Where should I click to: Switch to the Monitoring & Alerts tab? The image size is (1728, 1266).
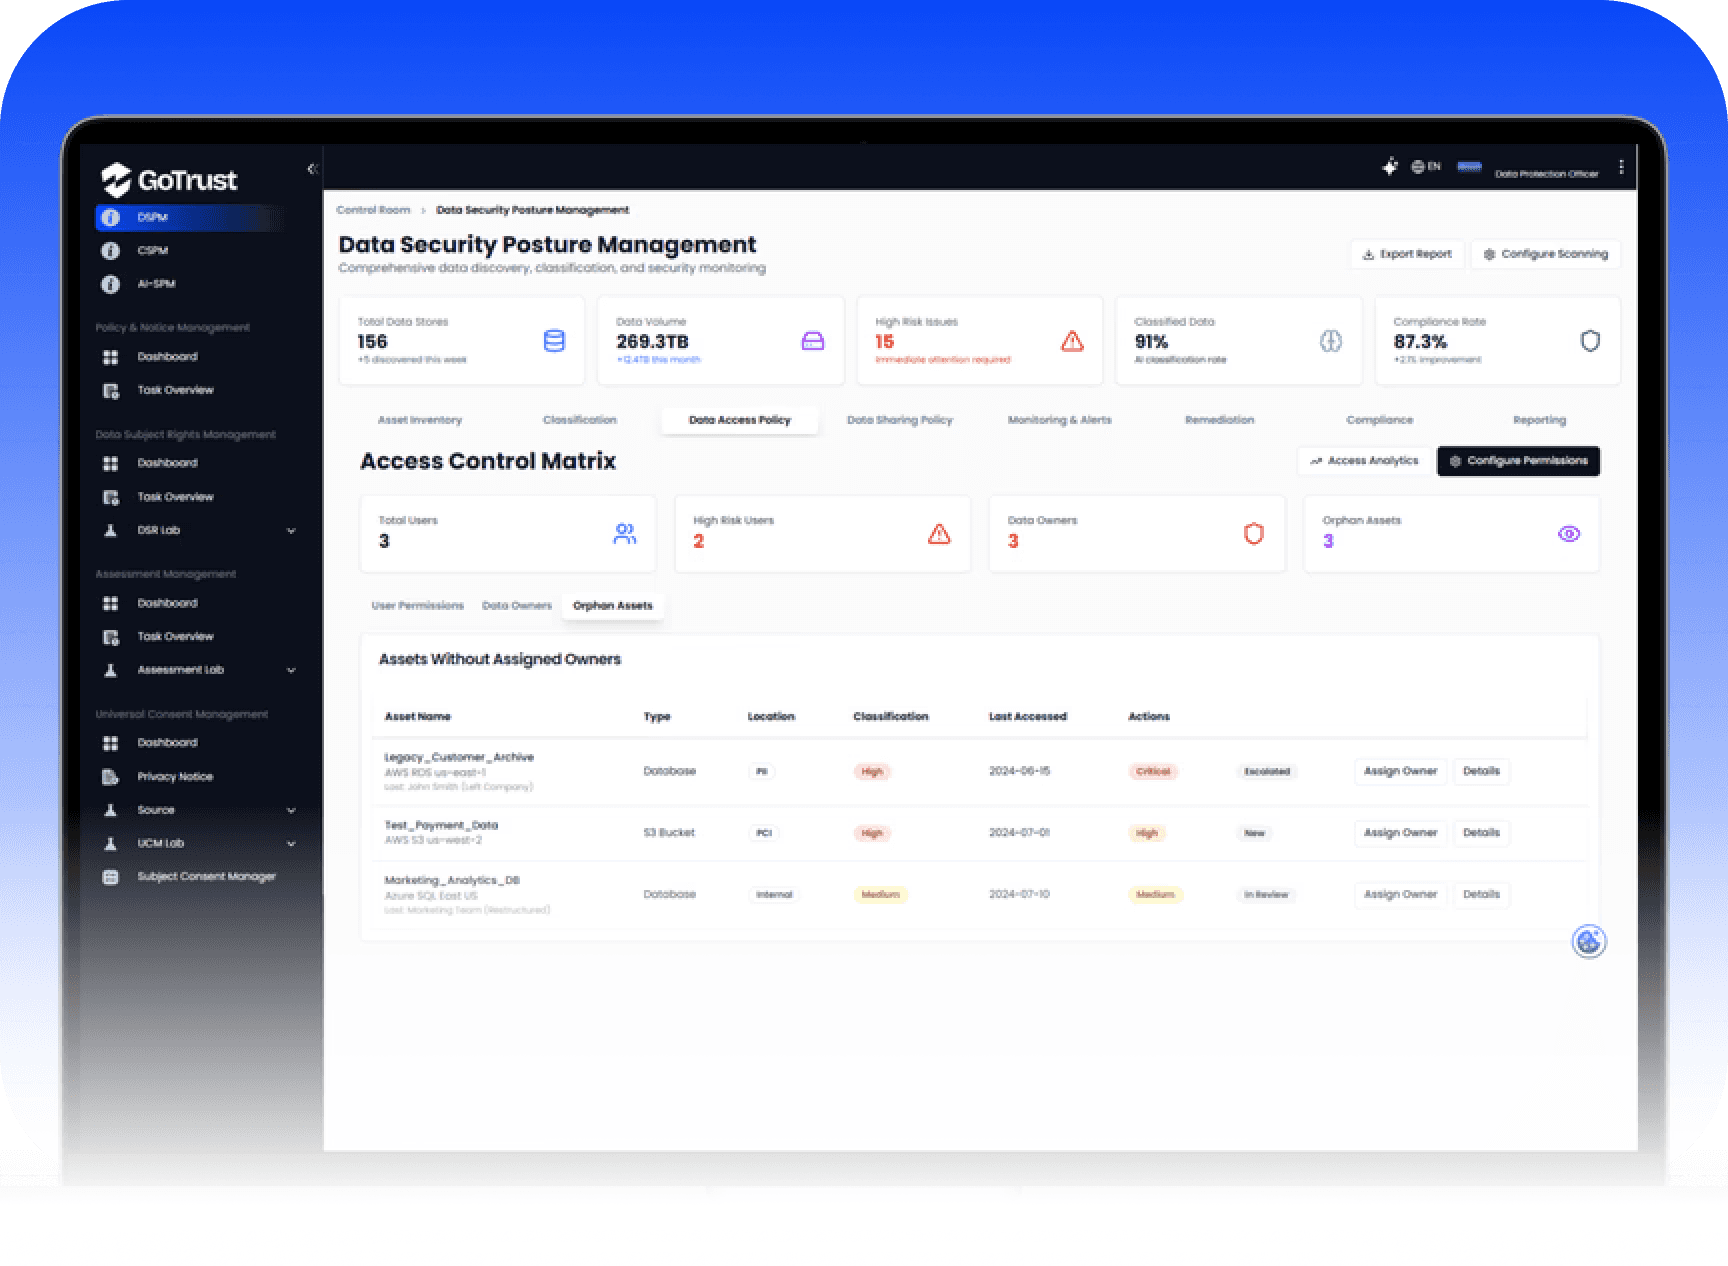pos(1060,420)
